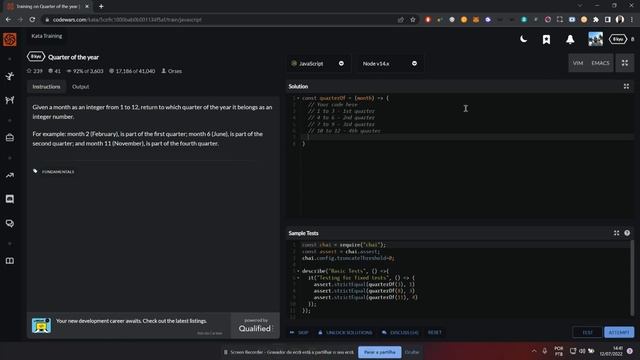Open Extensions puzzle icon
640x360 pixels.
(x=596, y=20)
